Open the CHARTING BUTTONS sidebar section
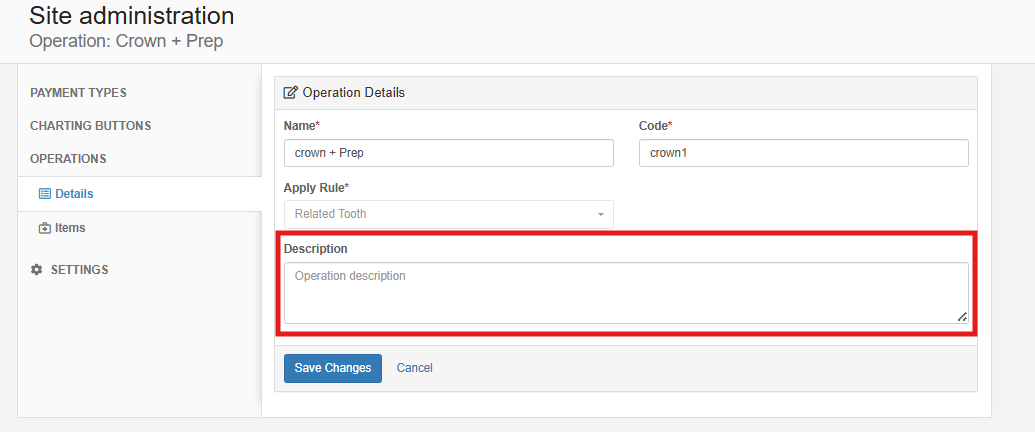 coord(90,126)
